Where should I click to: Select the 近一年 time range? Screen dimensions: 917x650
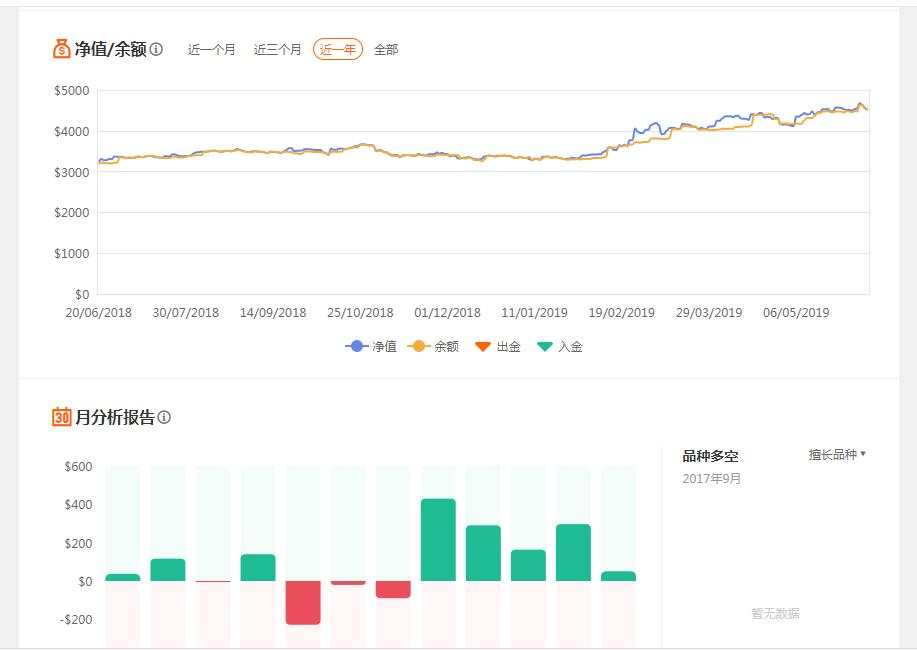pos(338,49)
